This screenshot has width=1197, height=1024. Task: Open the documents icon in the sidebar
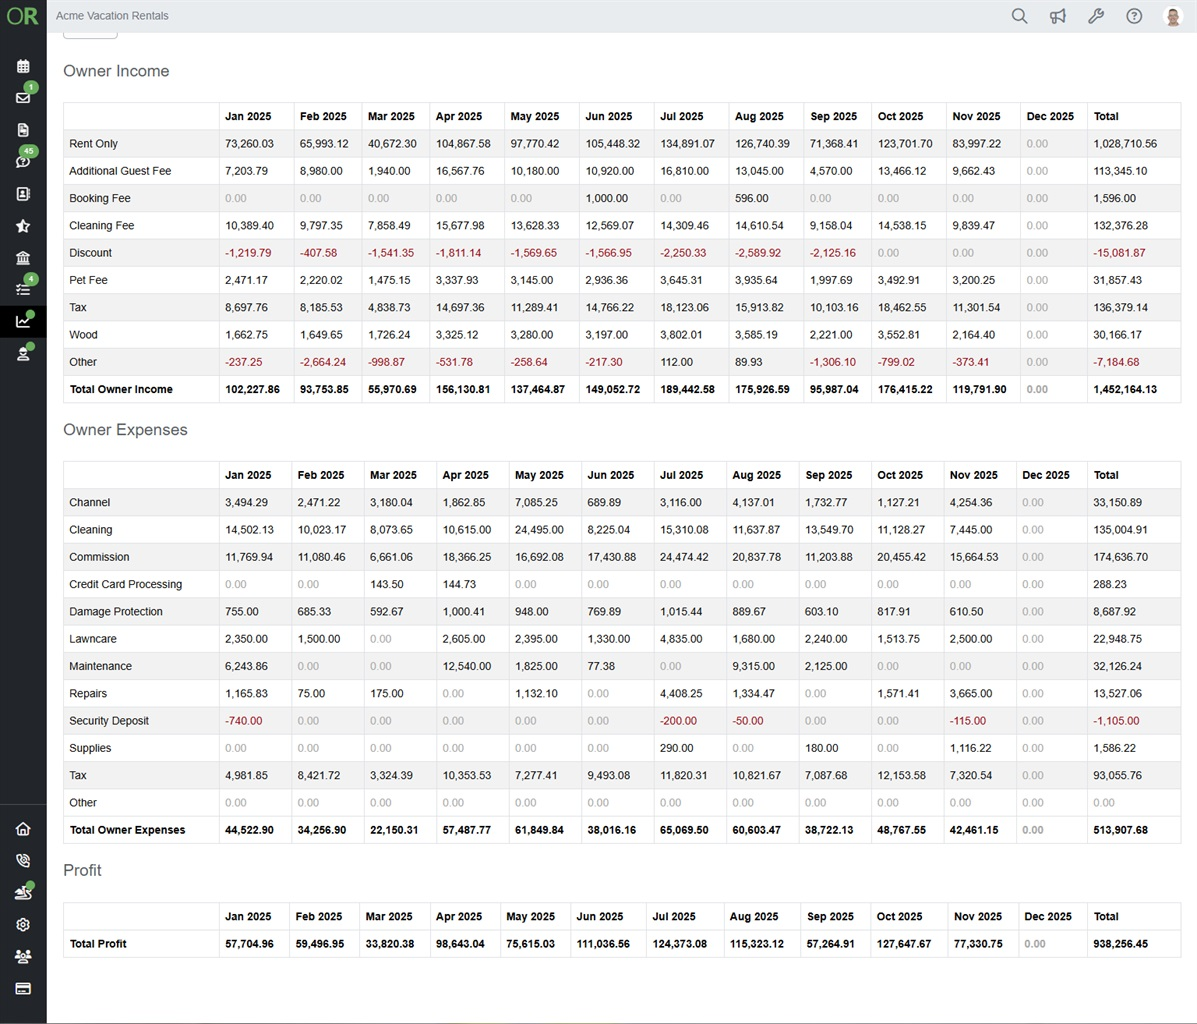coord(23,130)
